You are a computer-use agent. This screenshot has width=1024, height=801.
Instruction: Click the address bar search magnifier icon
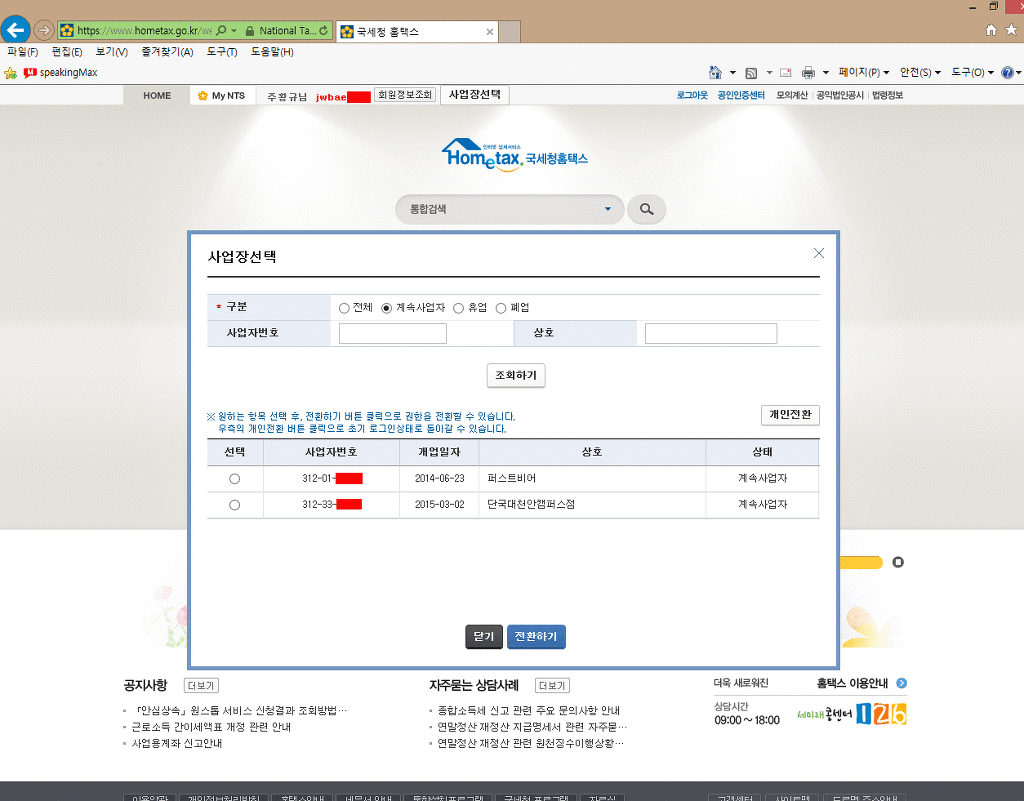pyautogui.click(x=221, y=30)
